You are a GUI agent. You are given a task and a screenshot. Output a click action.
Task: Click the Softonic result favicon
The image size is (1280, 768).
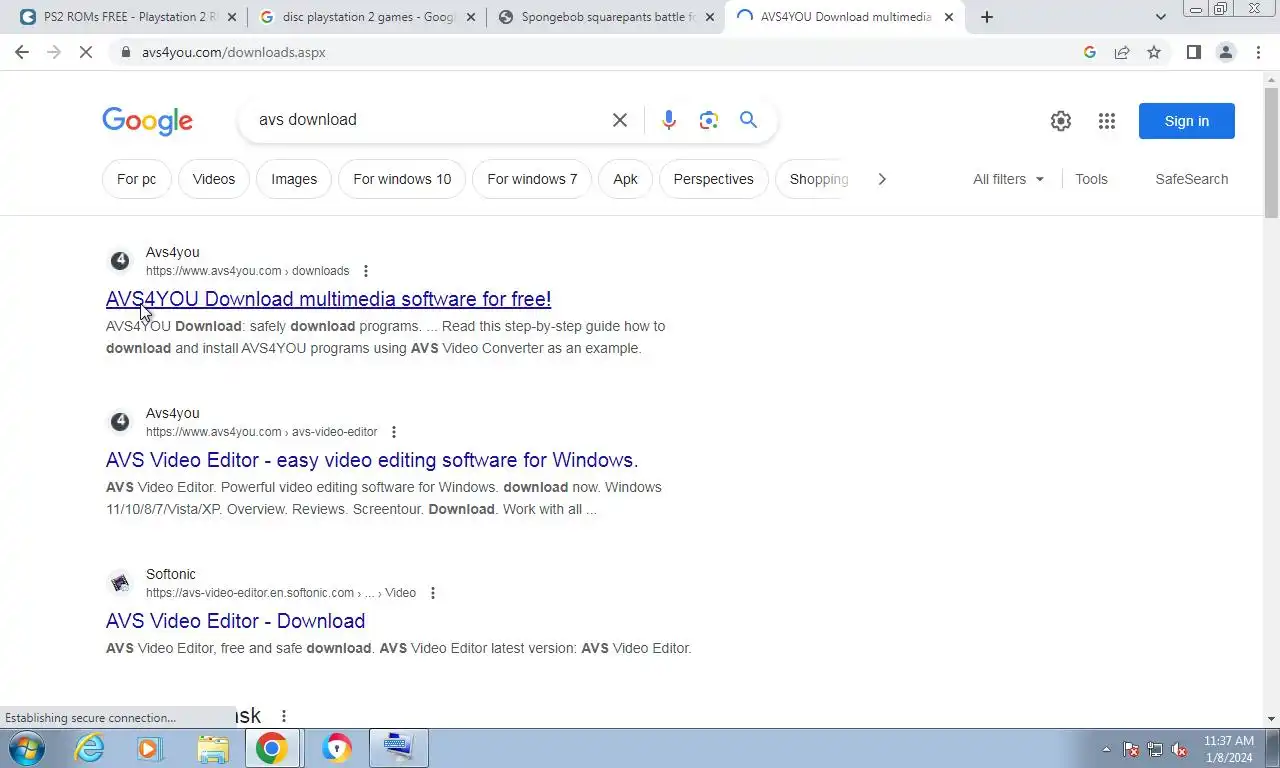coord(120,583)
